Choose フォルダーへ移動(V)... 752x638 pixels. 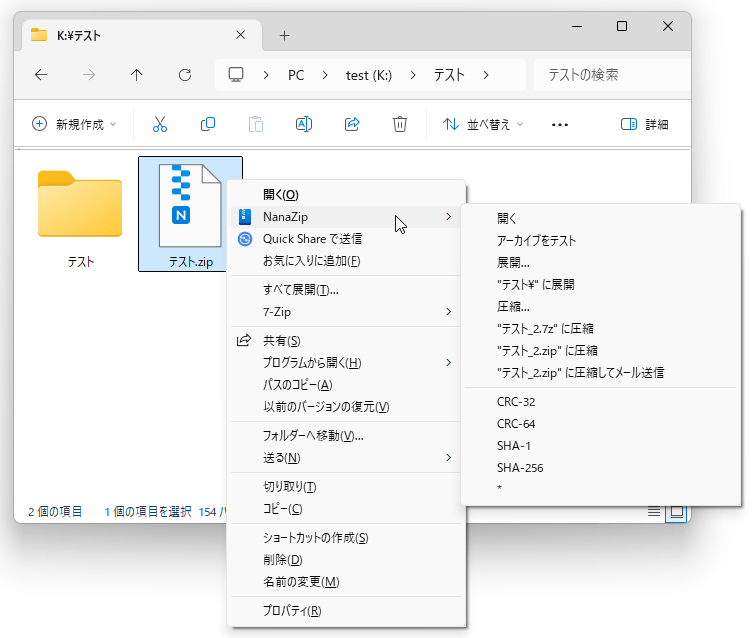(x=346, y=436)
